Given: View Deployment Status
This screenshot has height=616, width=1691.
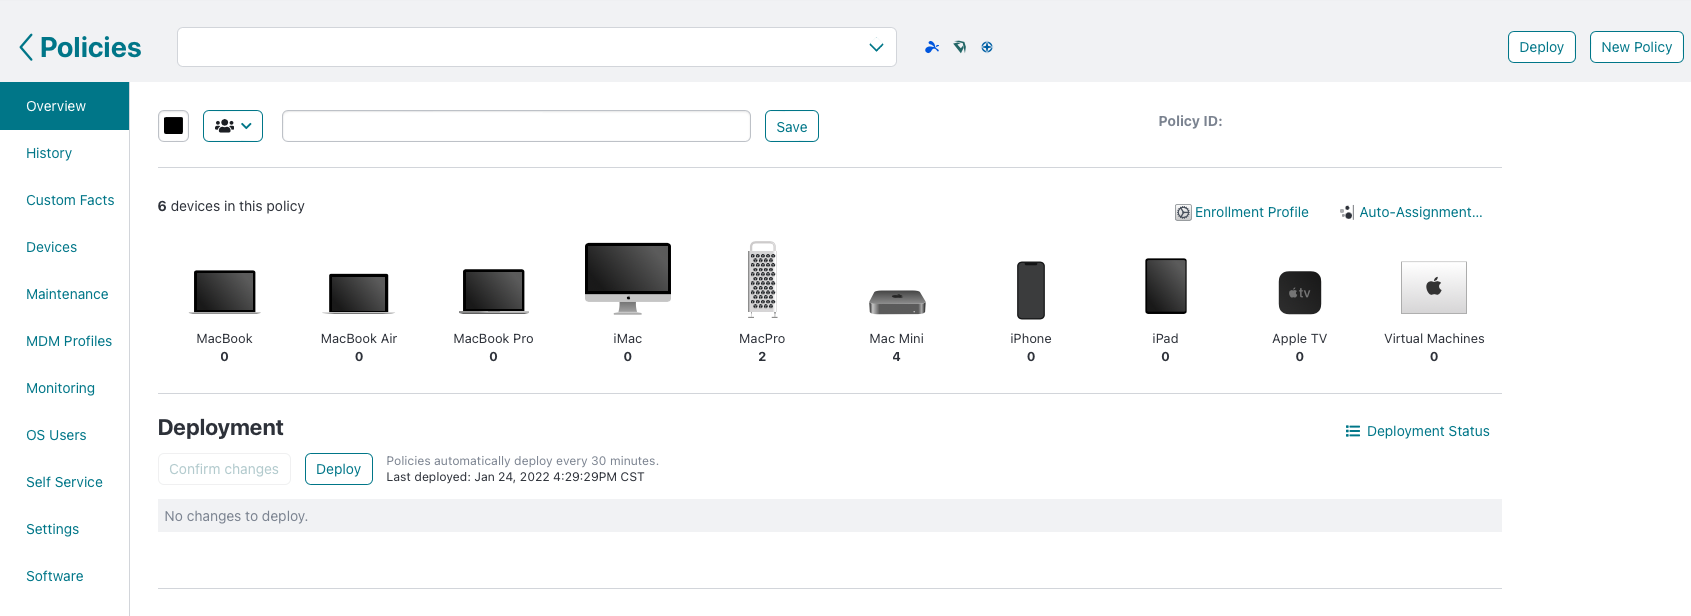Looking at the screenshot, I should 1417,431.
